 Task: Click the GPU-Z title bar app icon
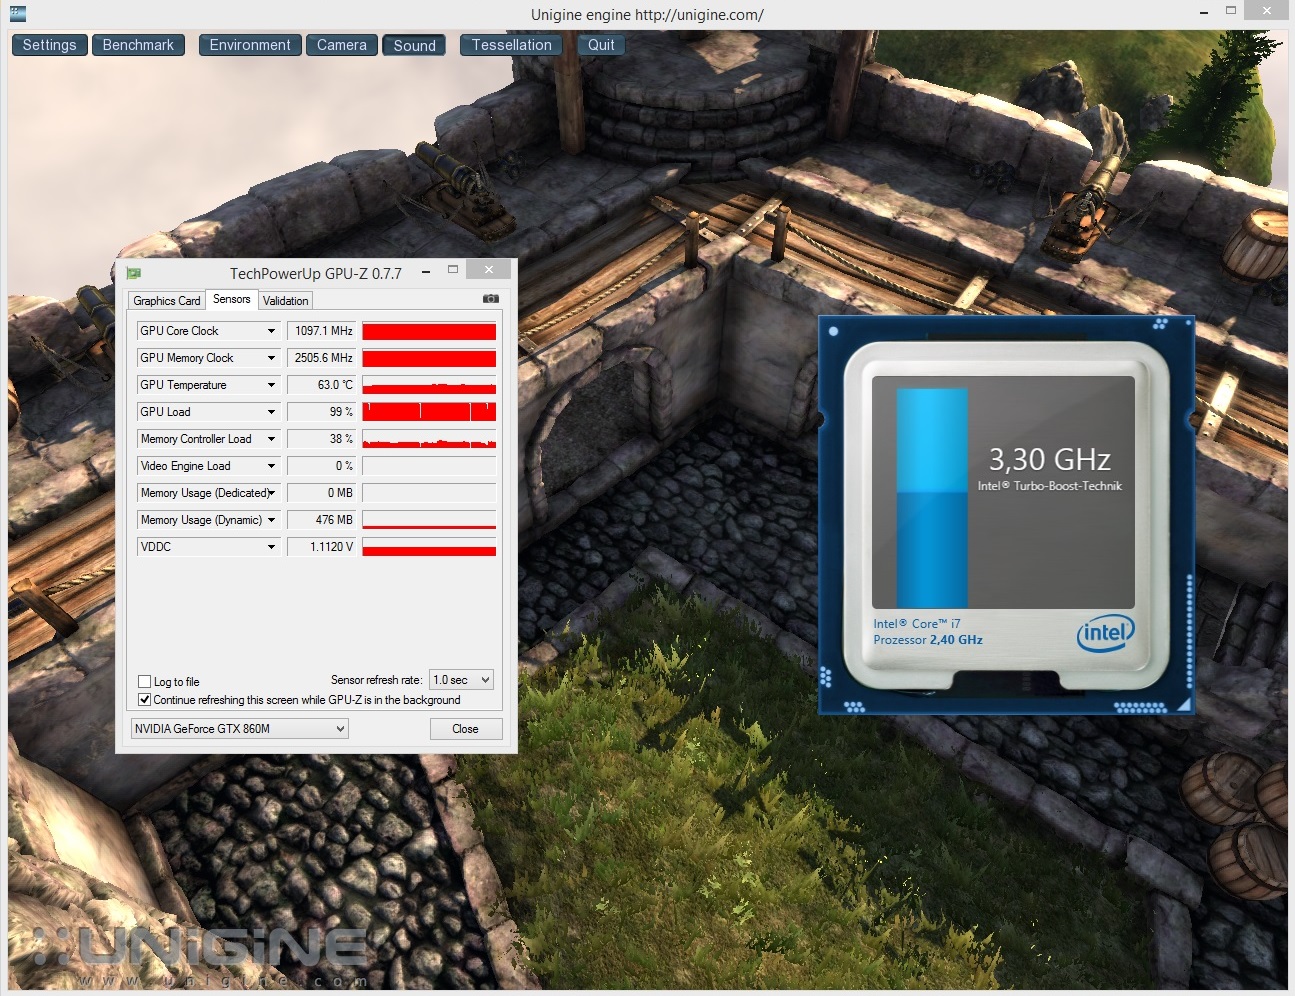[134, 273]
